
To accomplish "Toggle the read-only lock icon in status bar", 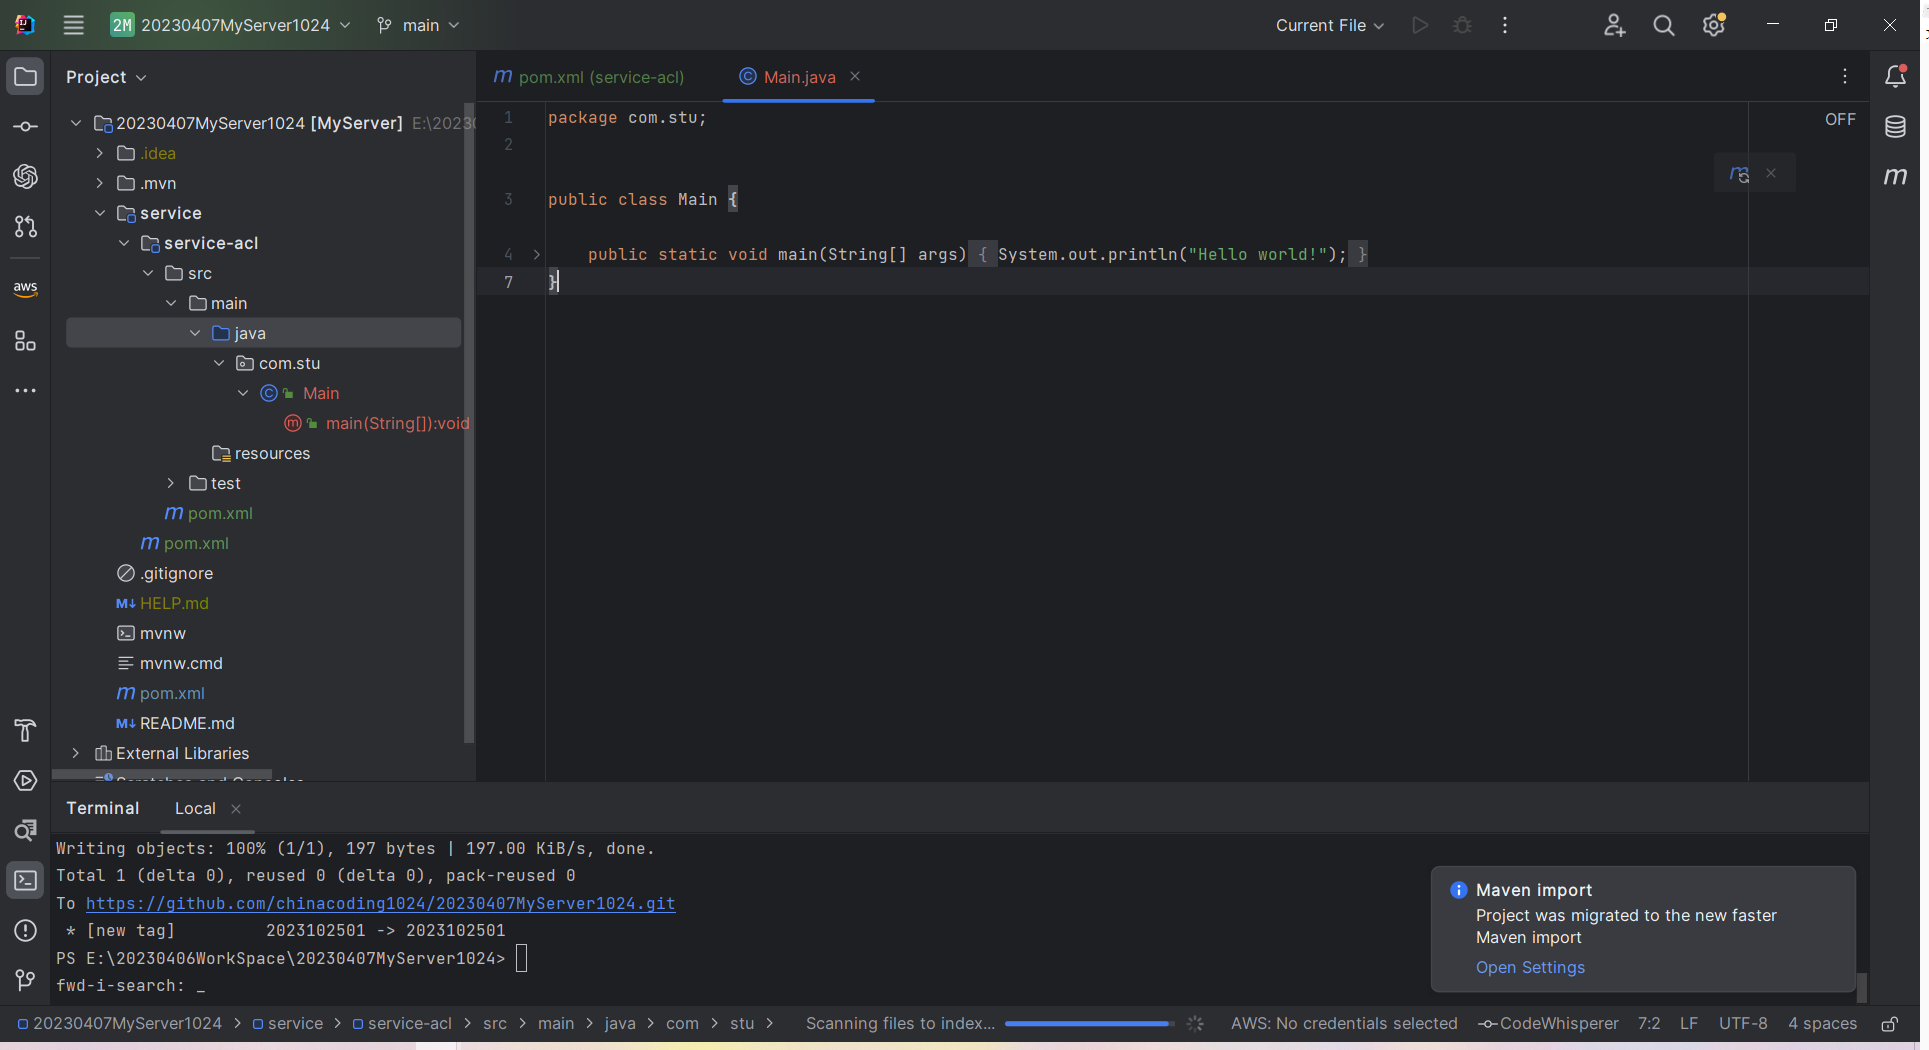I will (1889, 1024).
